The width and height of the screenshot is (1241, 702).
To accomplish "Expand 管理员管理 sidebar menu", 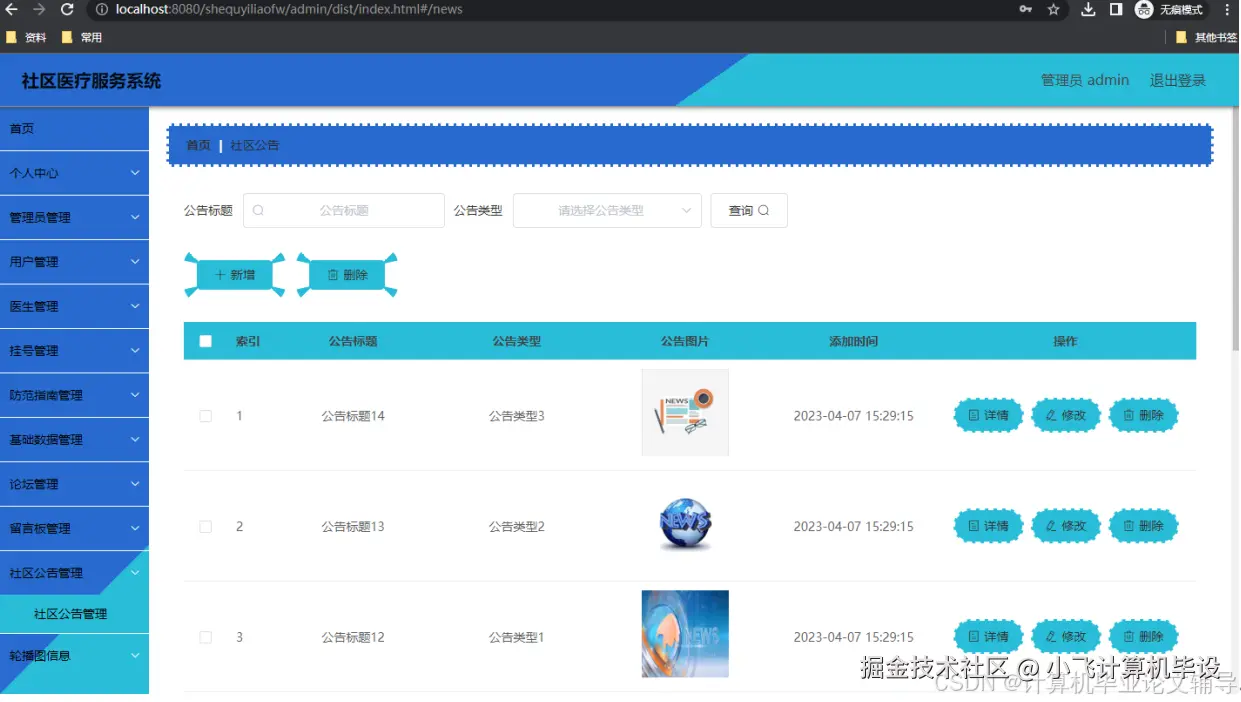I will pos(74,217).
